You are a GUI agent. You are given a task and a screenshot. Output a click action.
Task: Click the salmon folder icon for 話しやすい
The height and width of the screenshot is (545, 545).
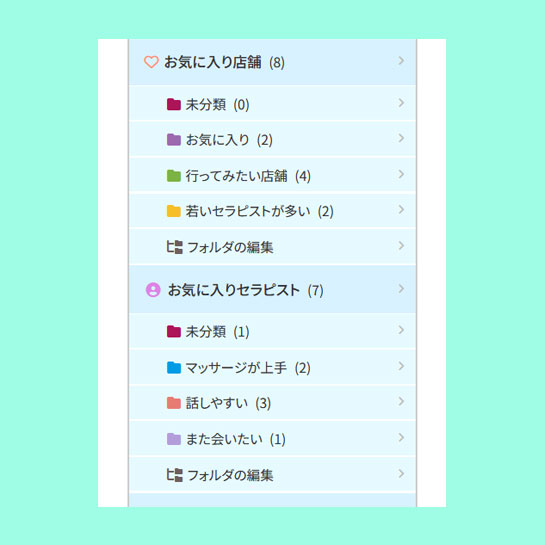[173, 403]
